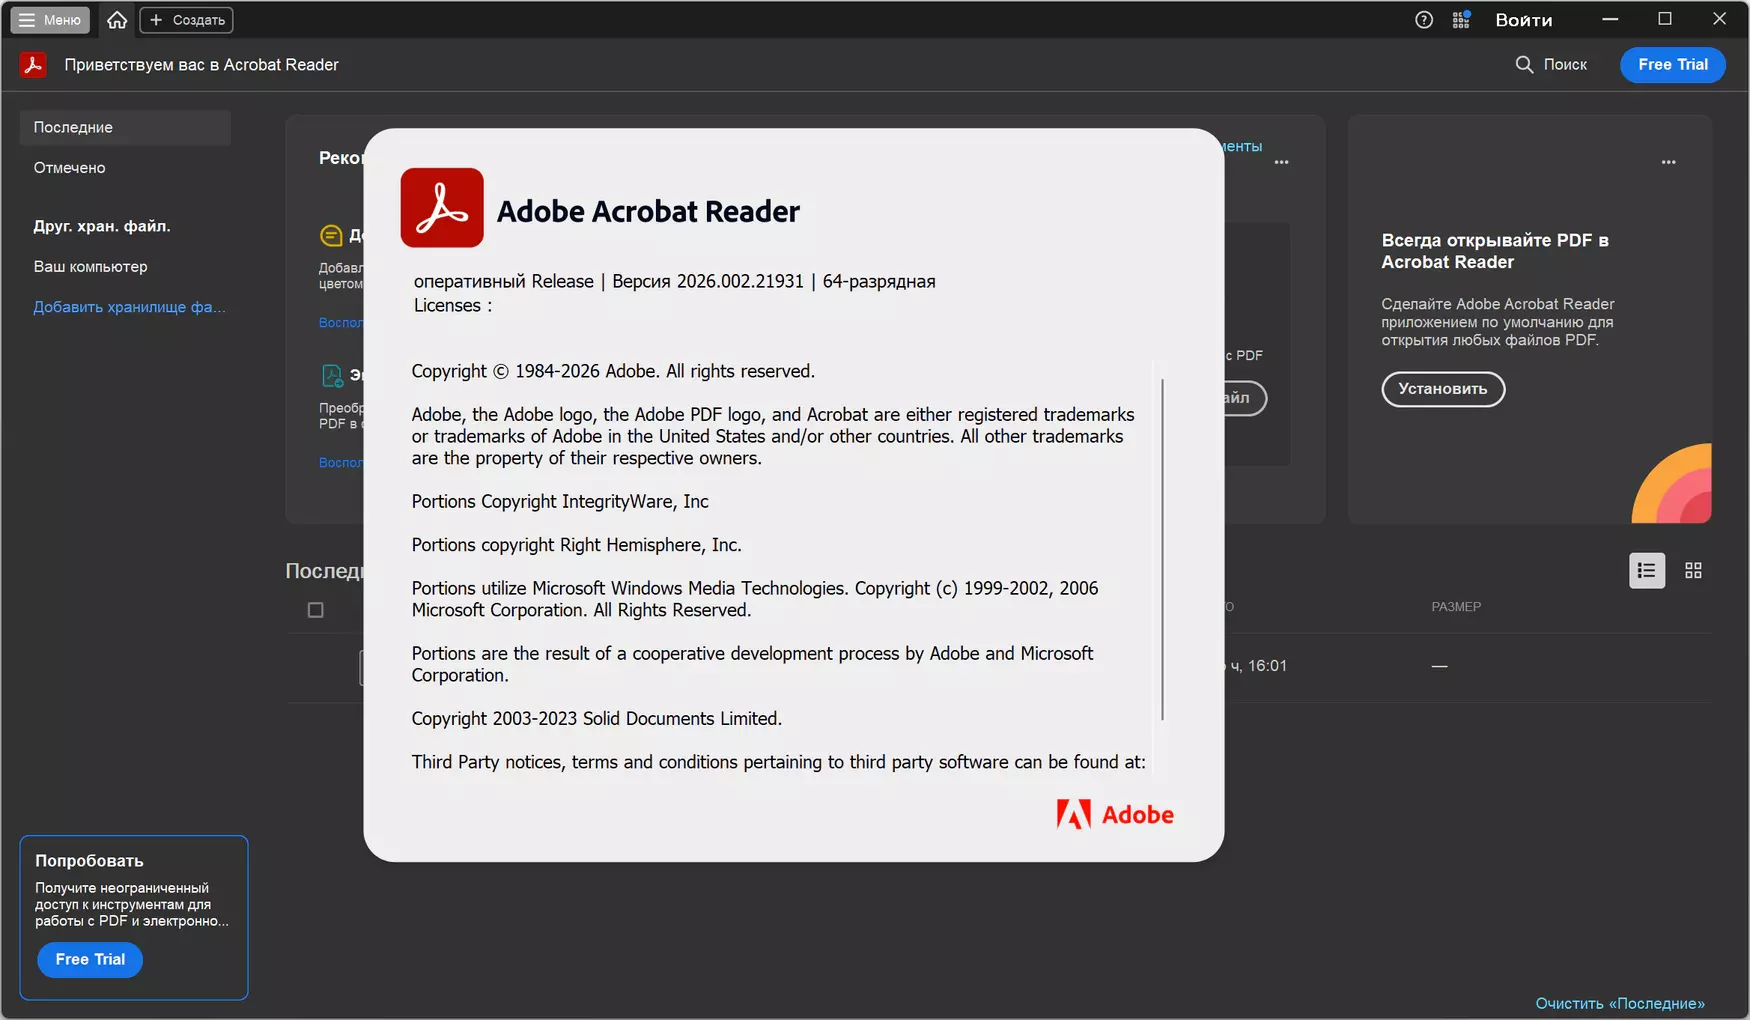This screenshot has height=1020, width=1750.
Task: Click the scrollbar in the About dialog
Action: 1162,549
